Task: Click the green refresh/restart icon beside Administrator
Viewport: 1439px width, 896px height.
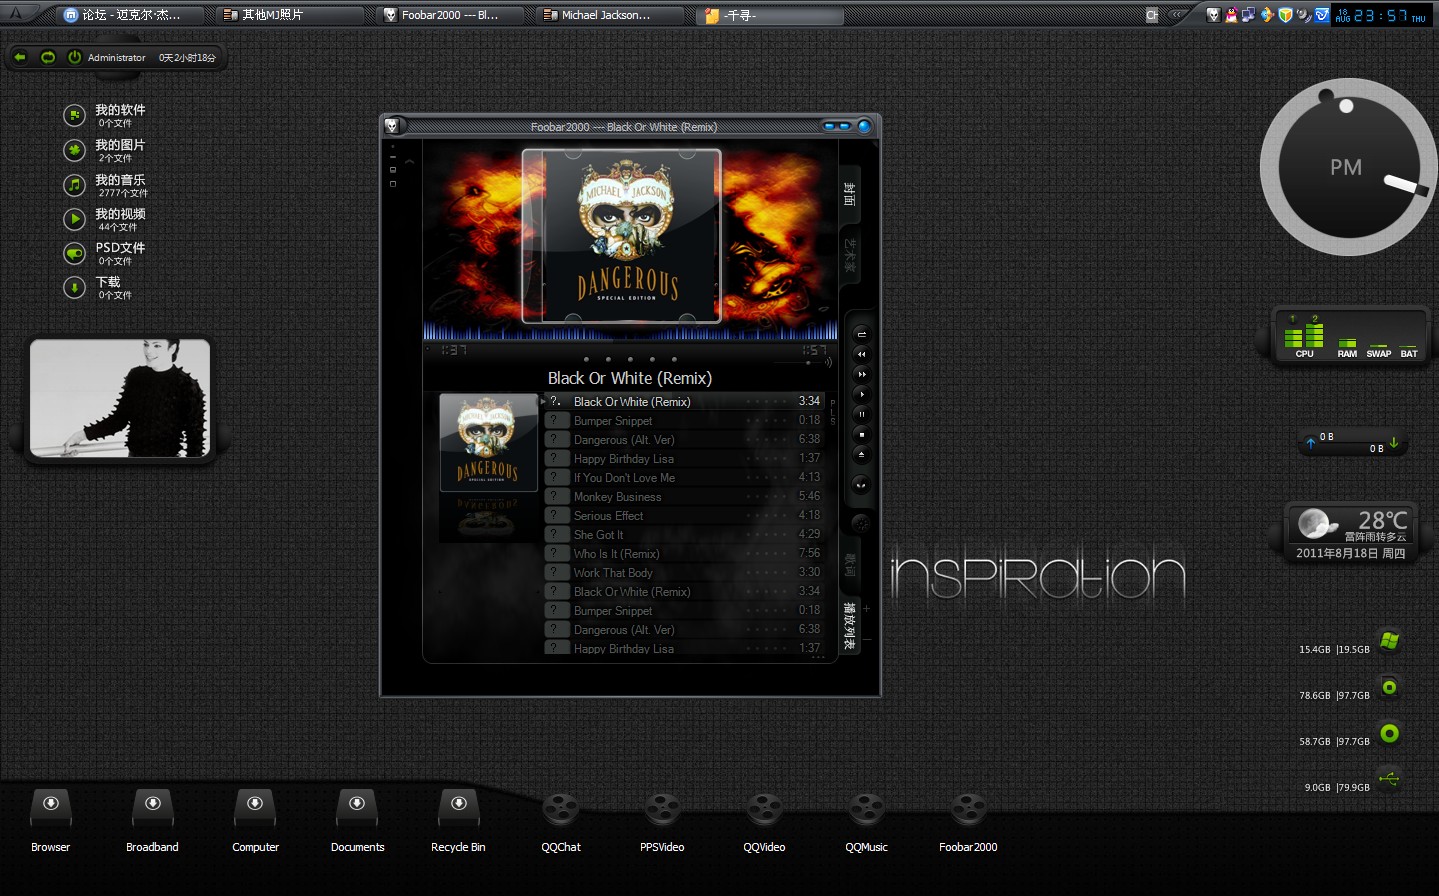Action: (47, 57)
